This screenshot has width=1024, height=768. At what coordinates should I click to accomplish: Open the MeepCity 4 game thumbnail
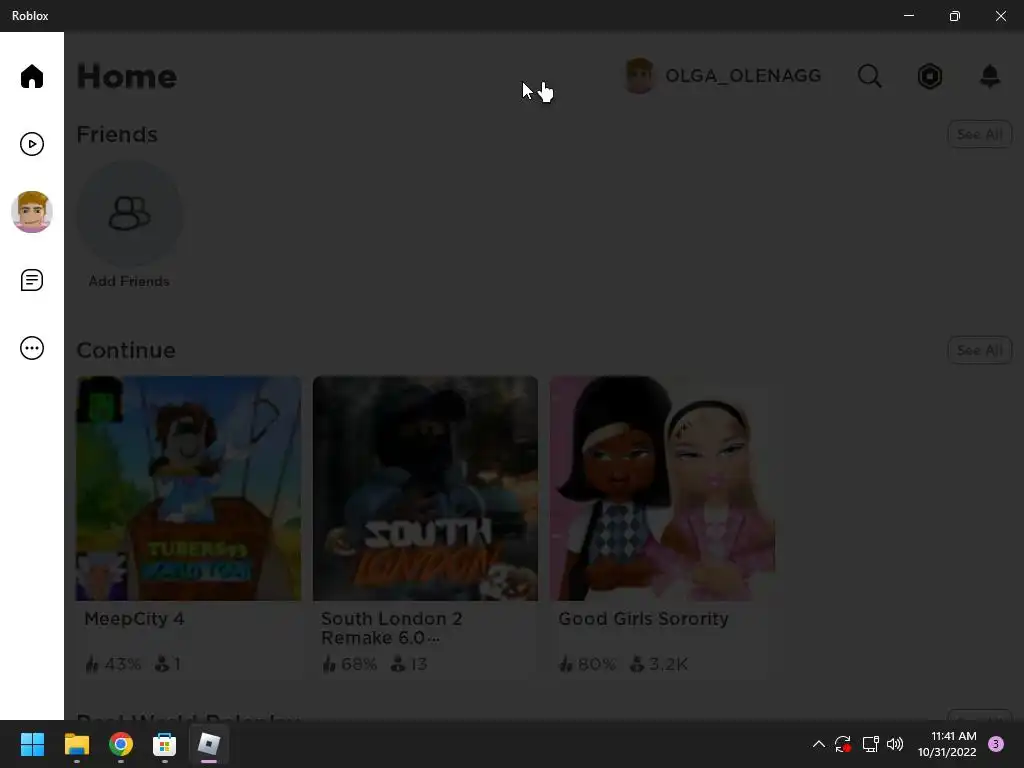(x=189, y=488)
